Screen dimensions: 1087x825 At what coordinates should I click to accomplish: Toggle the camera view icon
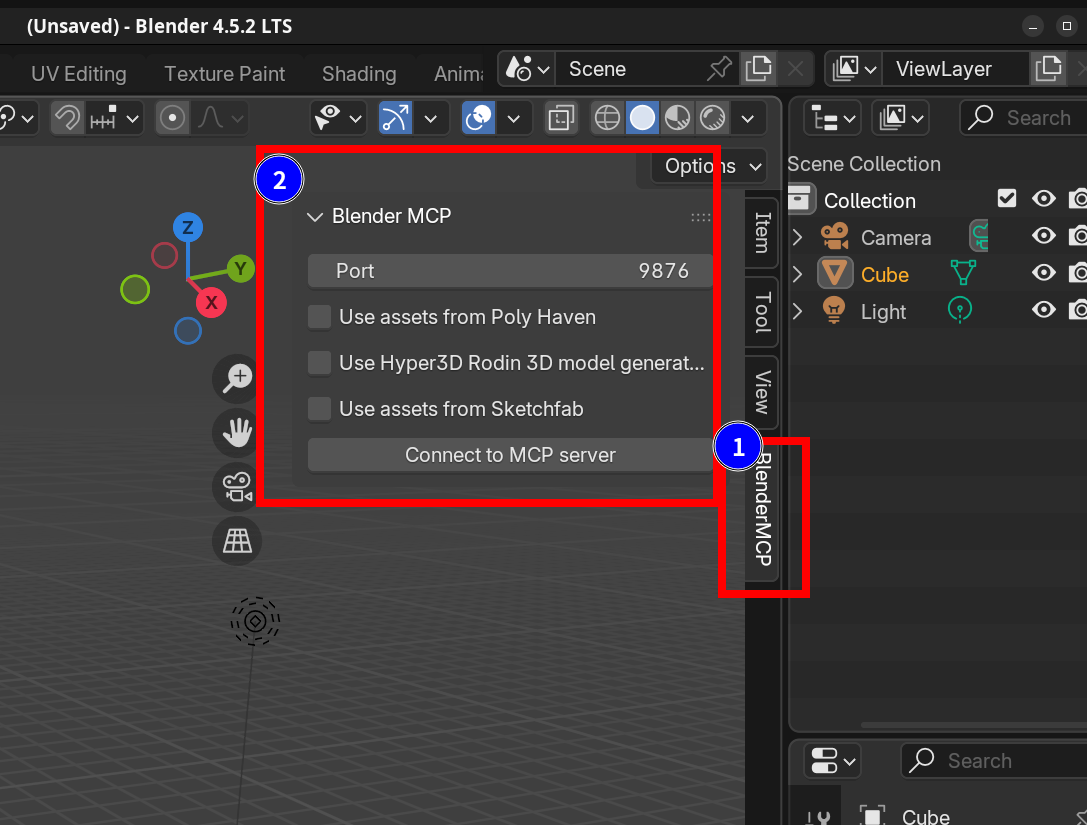tap(237, 487)
